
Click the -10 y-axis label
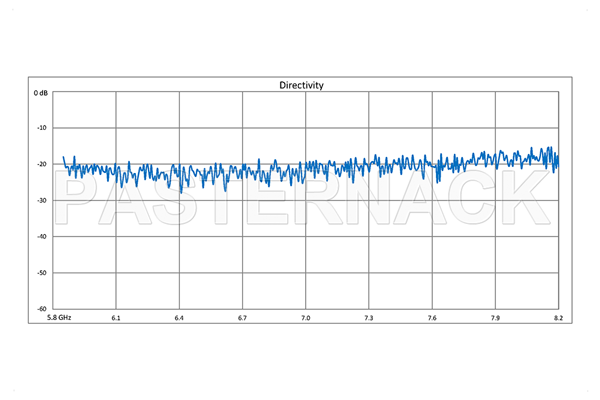tap(42, 128)
